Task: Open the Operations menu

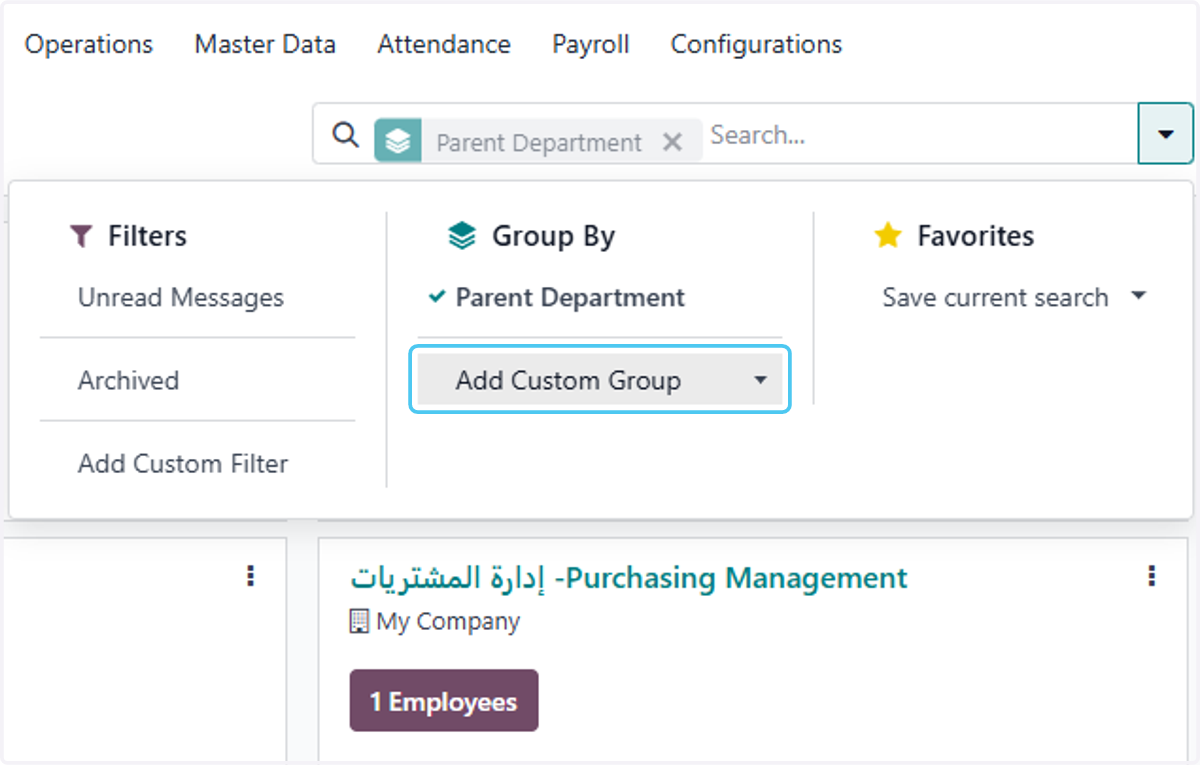Action: coord(89,44)
